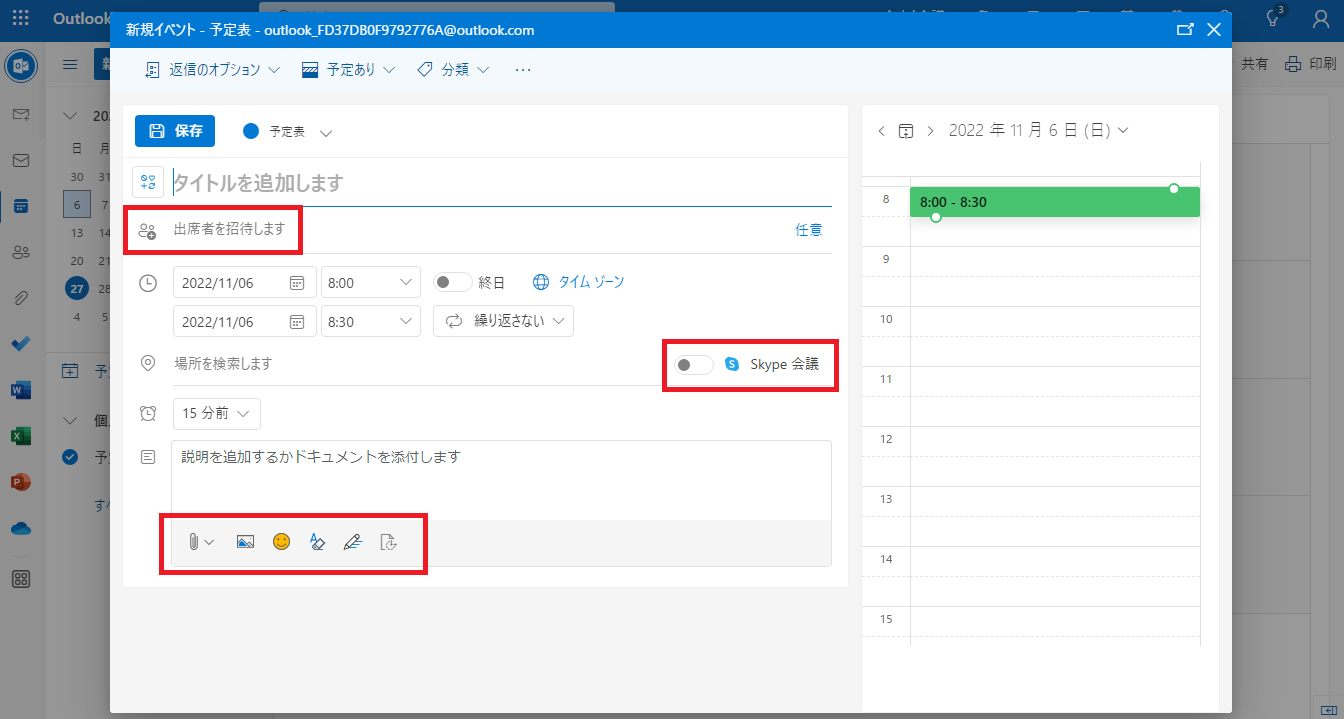The width and height of the screenshot is (1344, 719).
Task: Go to today in the side calendar
Action: point(906,131)
